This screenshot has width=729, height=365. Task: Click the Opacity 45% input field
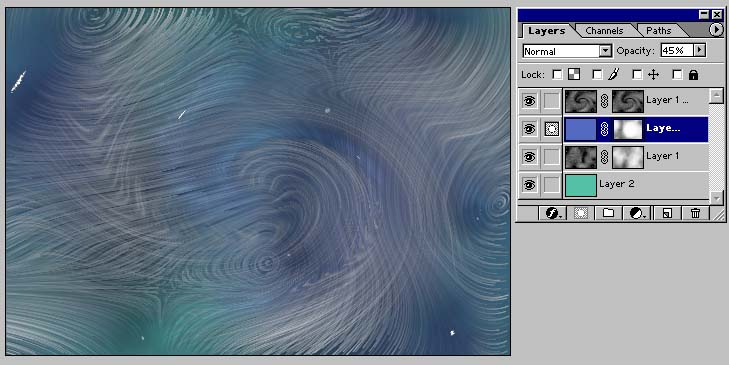click(x=677, y=50)
